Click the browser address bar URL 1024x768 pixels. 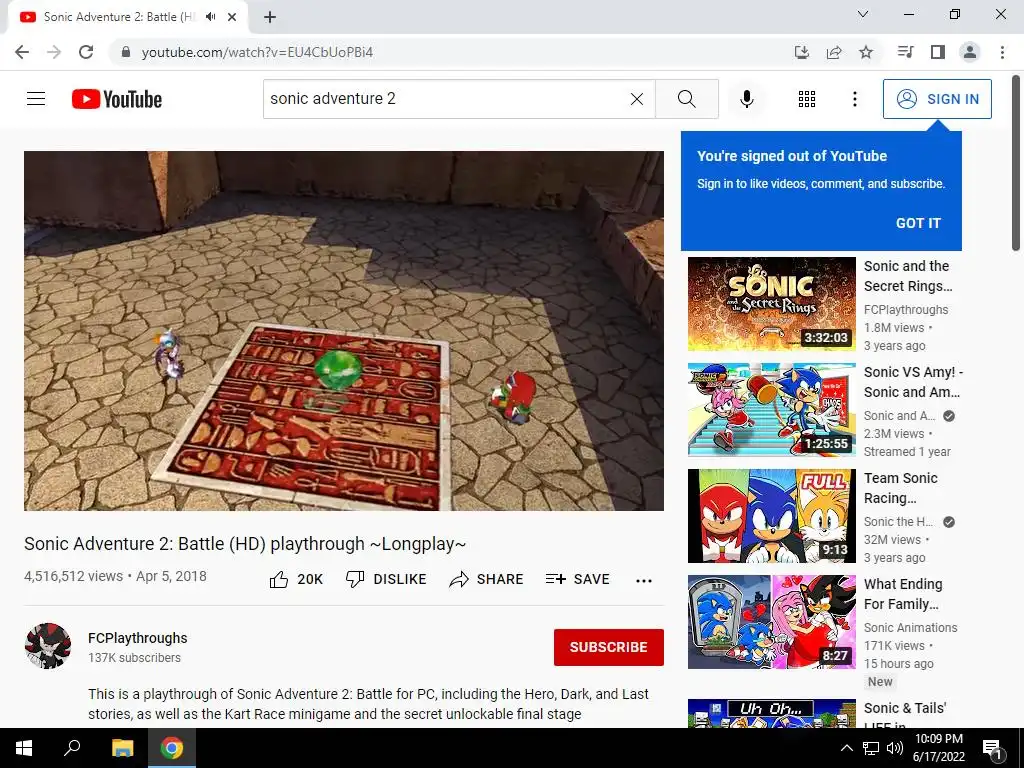coord(257,52)
